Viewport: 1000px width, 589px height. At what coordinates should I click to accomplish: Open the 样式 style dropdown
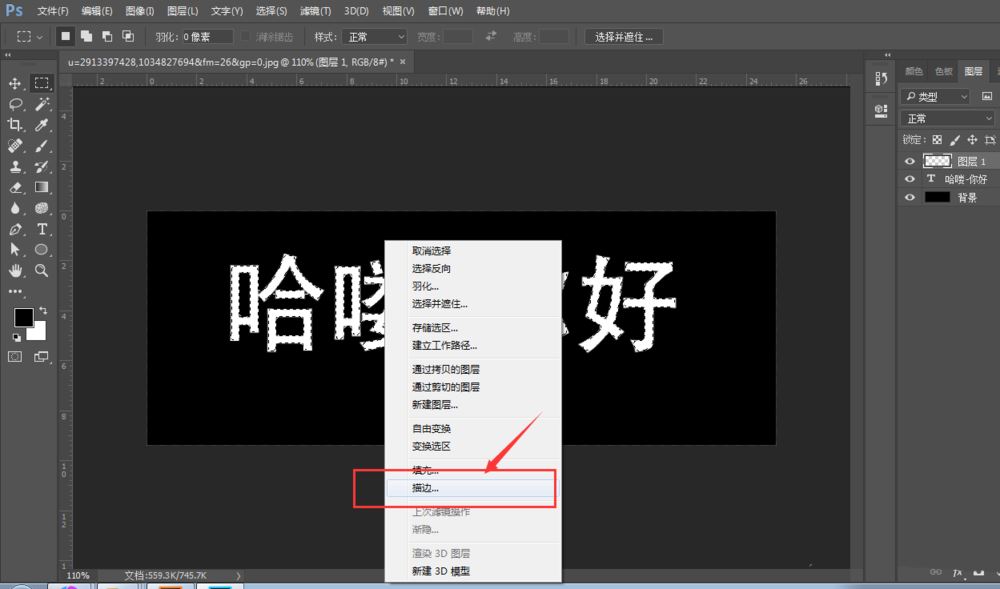click(x=374, y=37)
